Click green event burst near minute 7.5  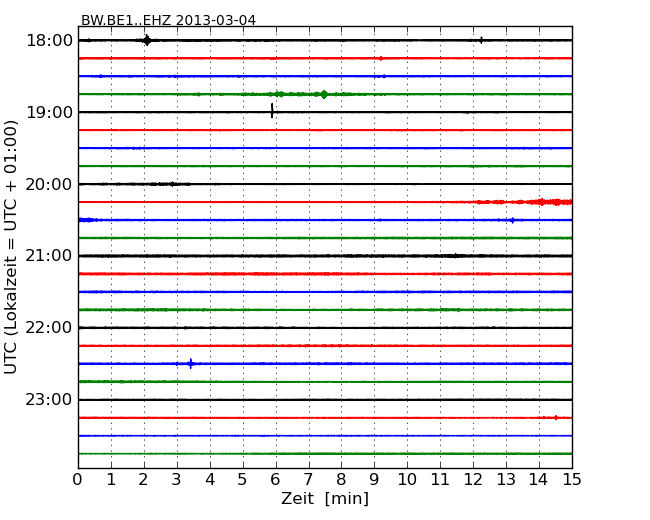[x=324, y=94]
